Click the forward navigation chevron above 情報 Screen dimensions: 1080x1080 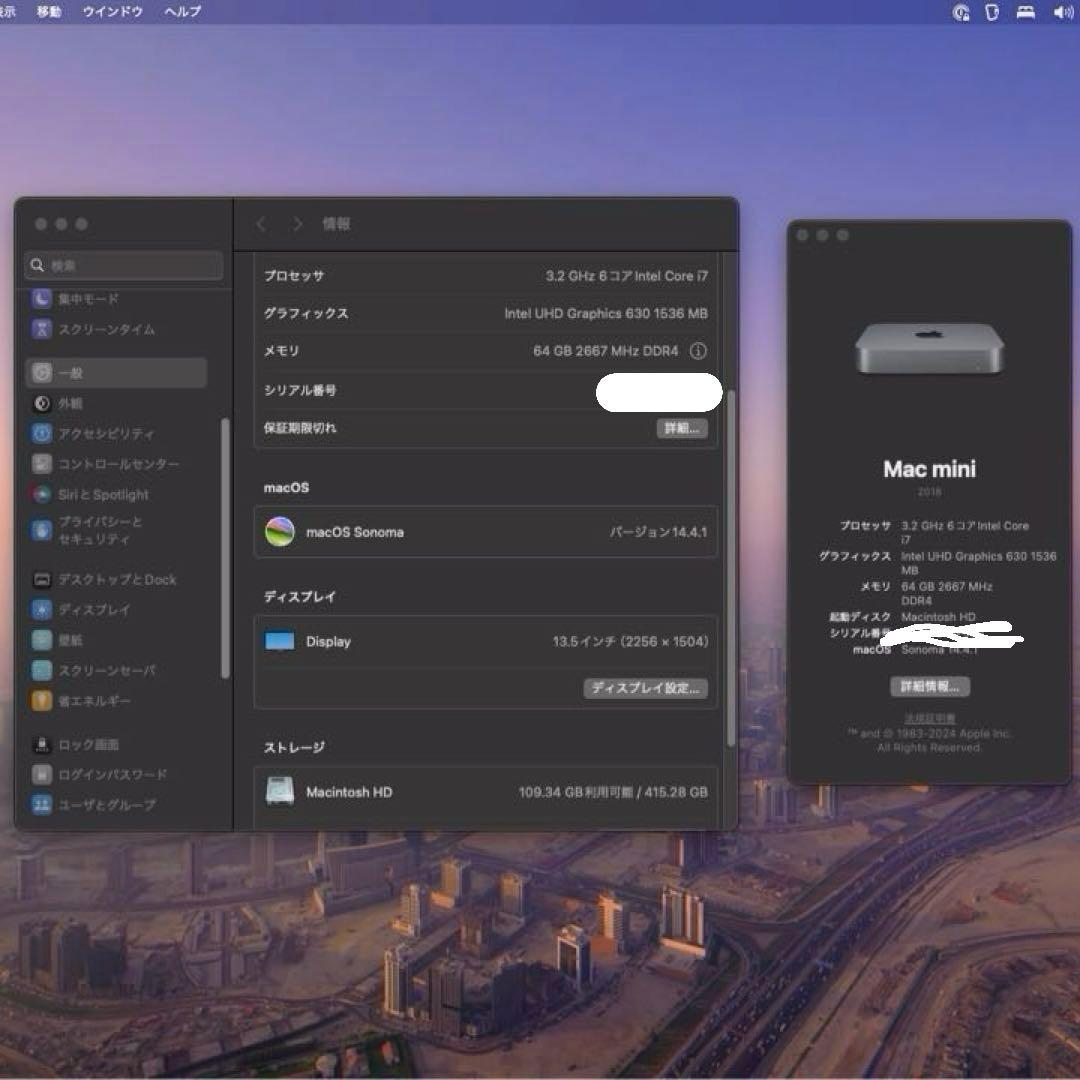(297, 224)
